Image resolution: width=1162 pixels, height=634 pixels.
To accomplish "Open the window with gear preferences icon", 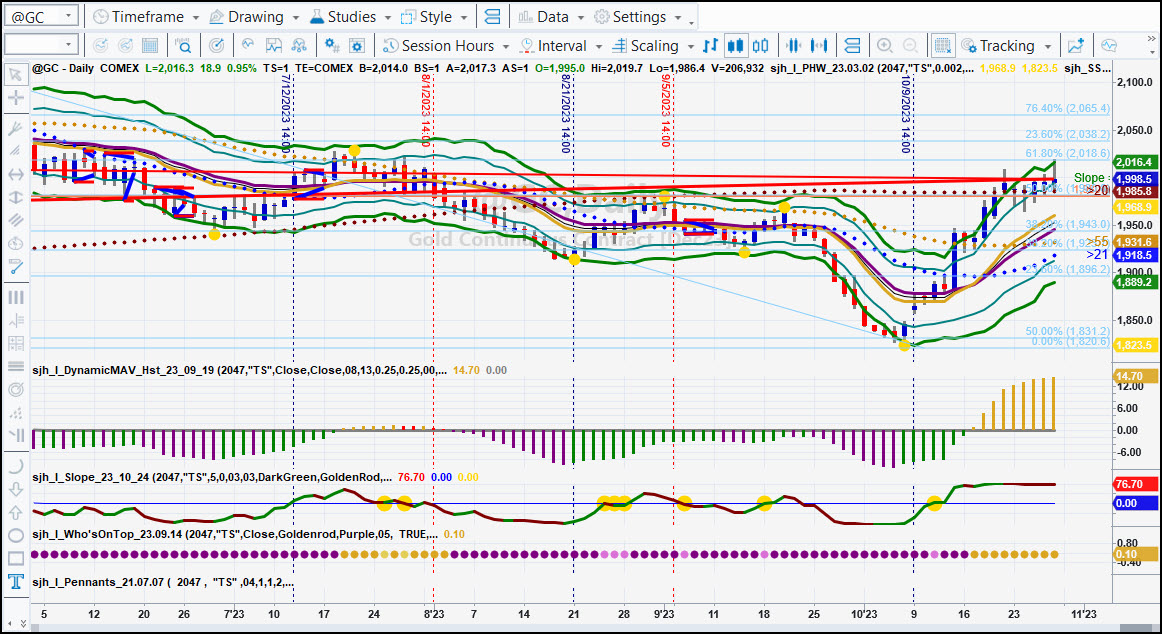I will pyautogui.click(x=357, y=46).
